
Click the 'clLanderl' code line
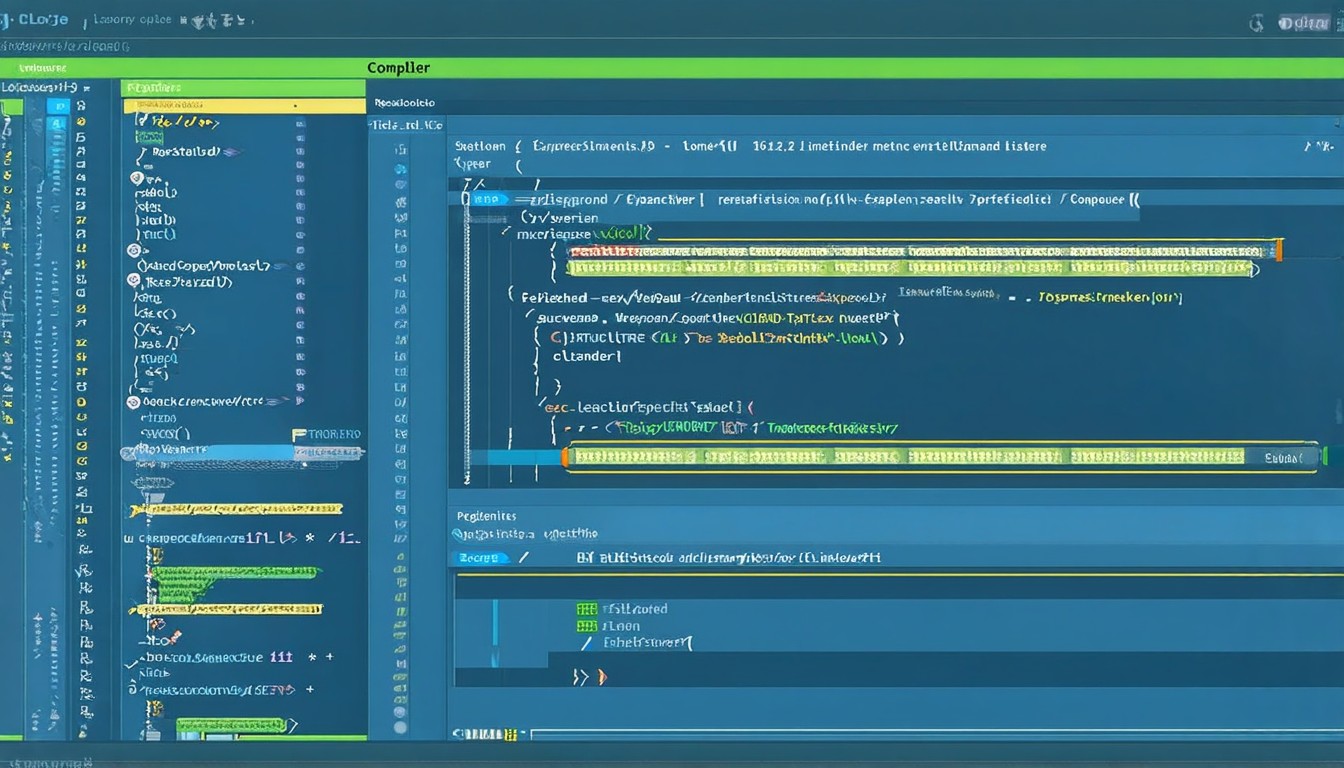[x=586, y=355]
